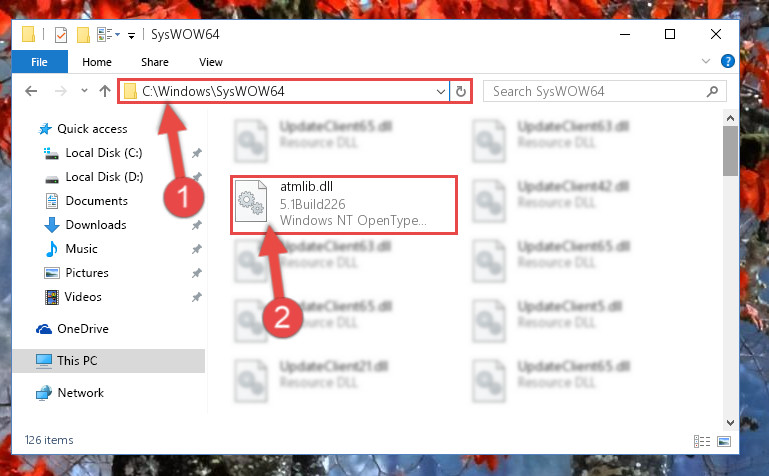The image size is (769, 476).
Task: Toggle pin beside Pictures folder
Action: click(x=197, y=273)
